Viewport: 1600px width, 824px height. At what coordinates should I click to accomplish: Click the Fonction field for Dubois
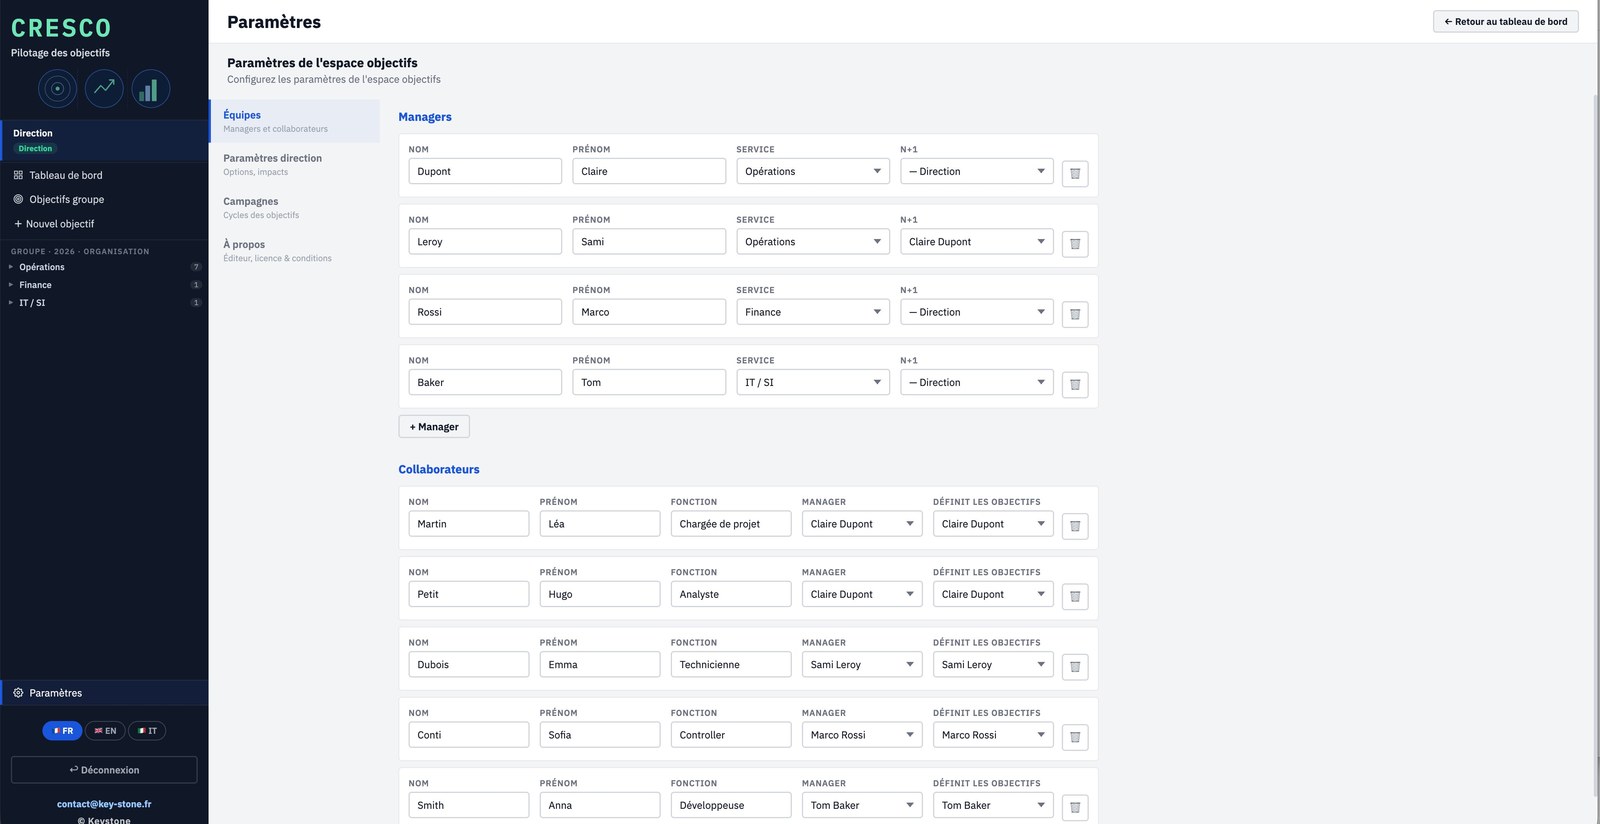point(731,664)
